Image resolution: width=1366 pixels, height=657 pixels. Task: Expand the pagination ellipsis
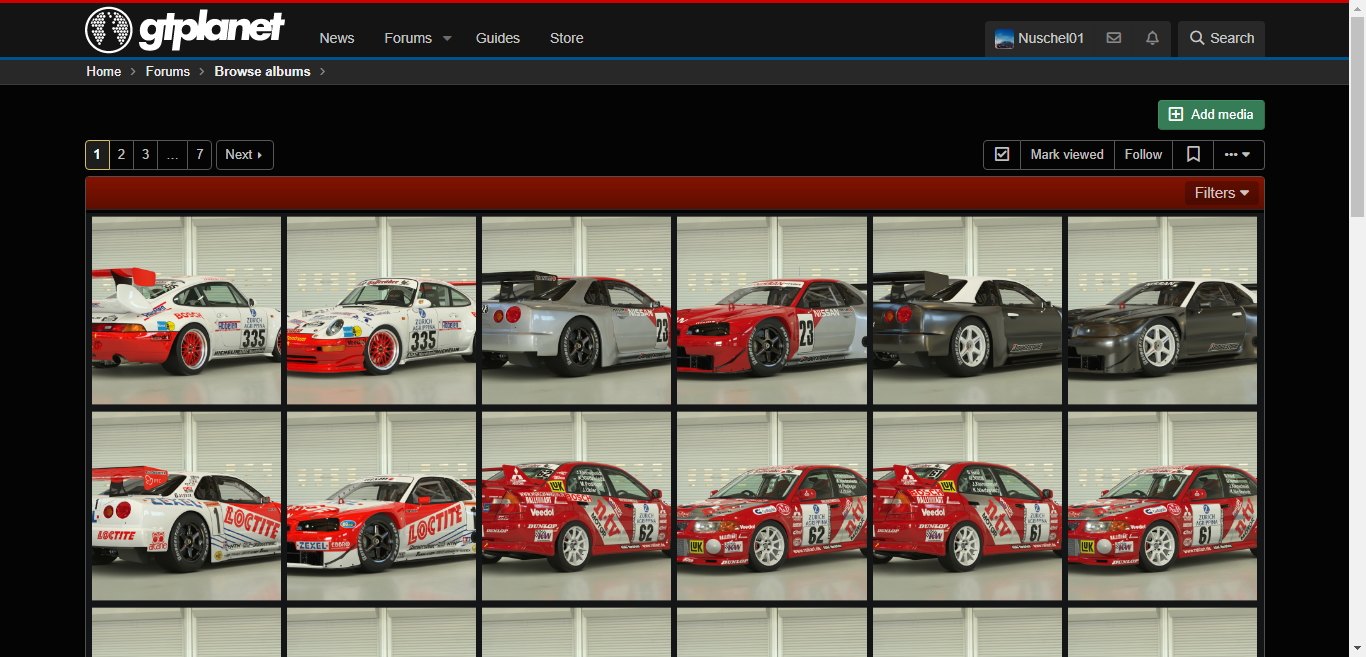173,155
